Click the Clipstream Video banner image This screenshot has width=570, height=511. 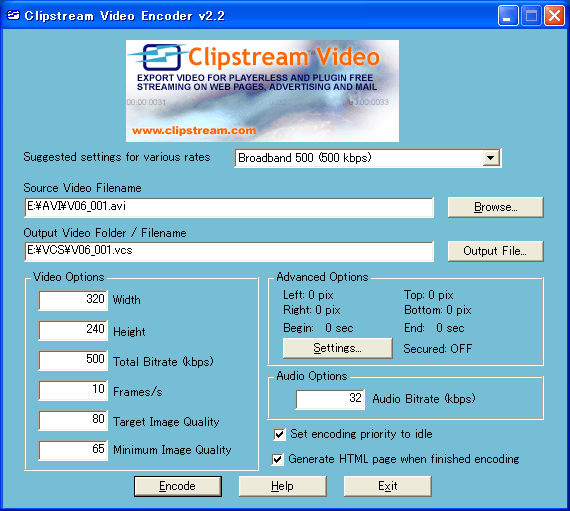click(x=262, y=91)
